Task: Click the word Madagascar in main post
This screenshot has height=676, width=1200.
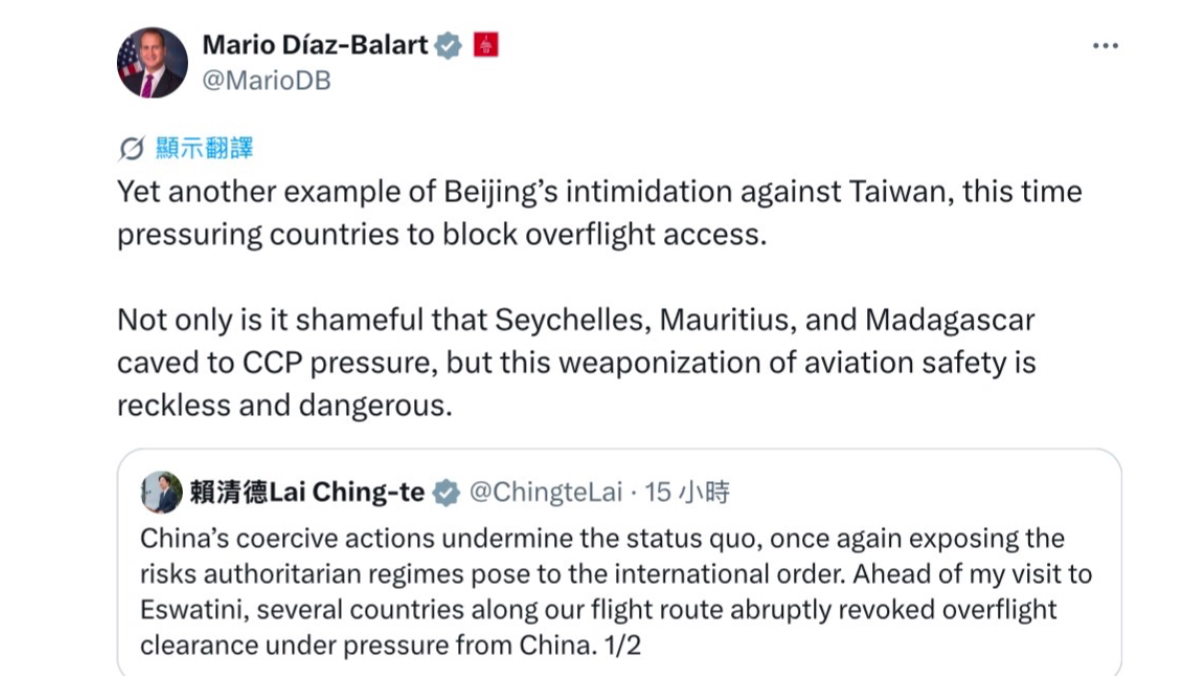Action: coord(950,321)
